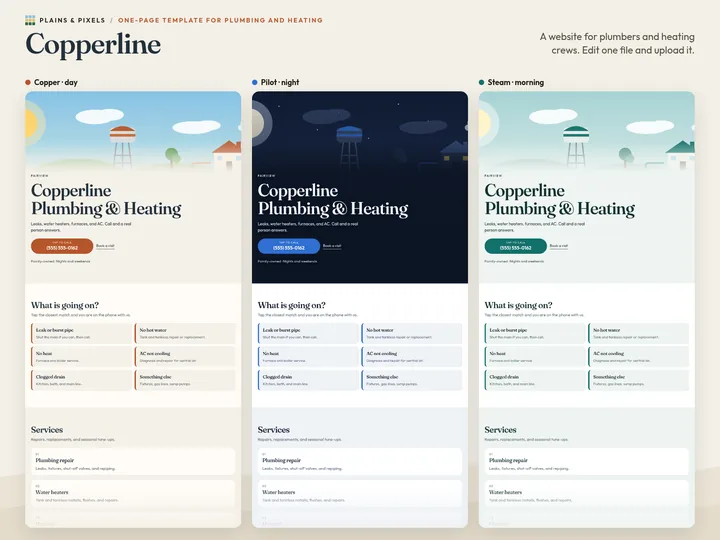Select the one-page template breadcrumb text
Image resolution: width=720 pixels, height=540 pixels.
point(220,20)
